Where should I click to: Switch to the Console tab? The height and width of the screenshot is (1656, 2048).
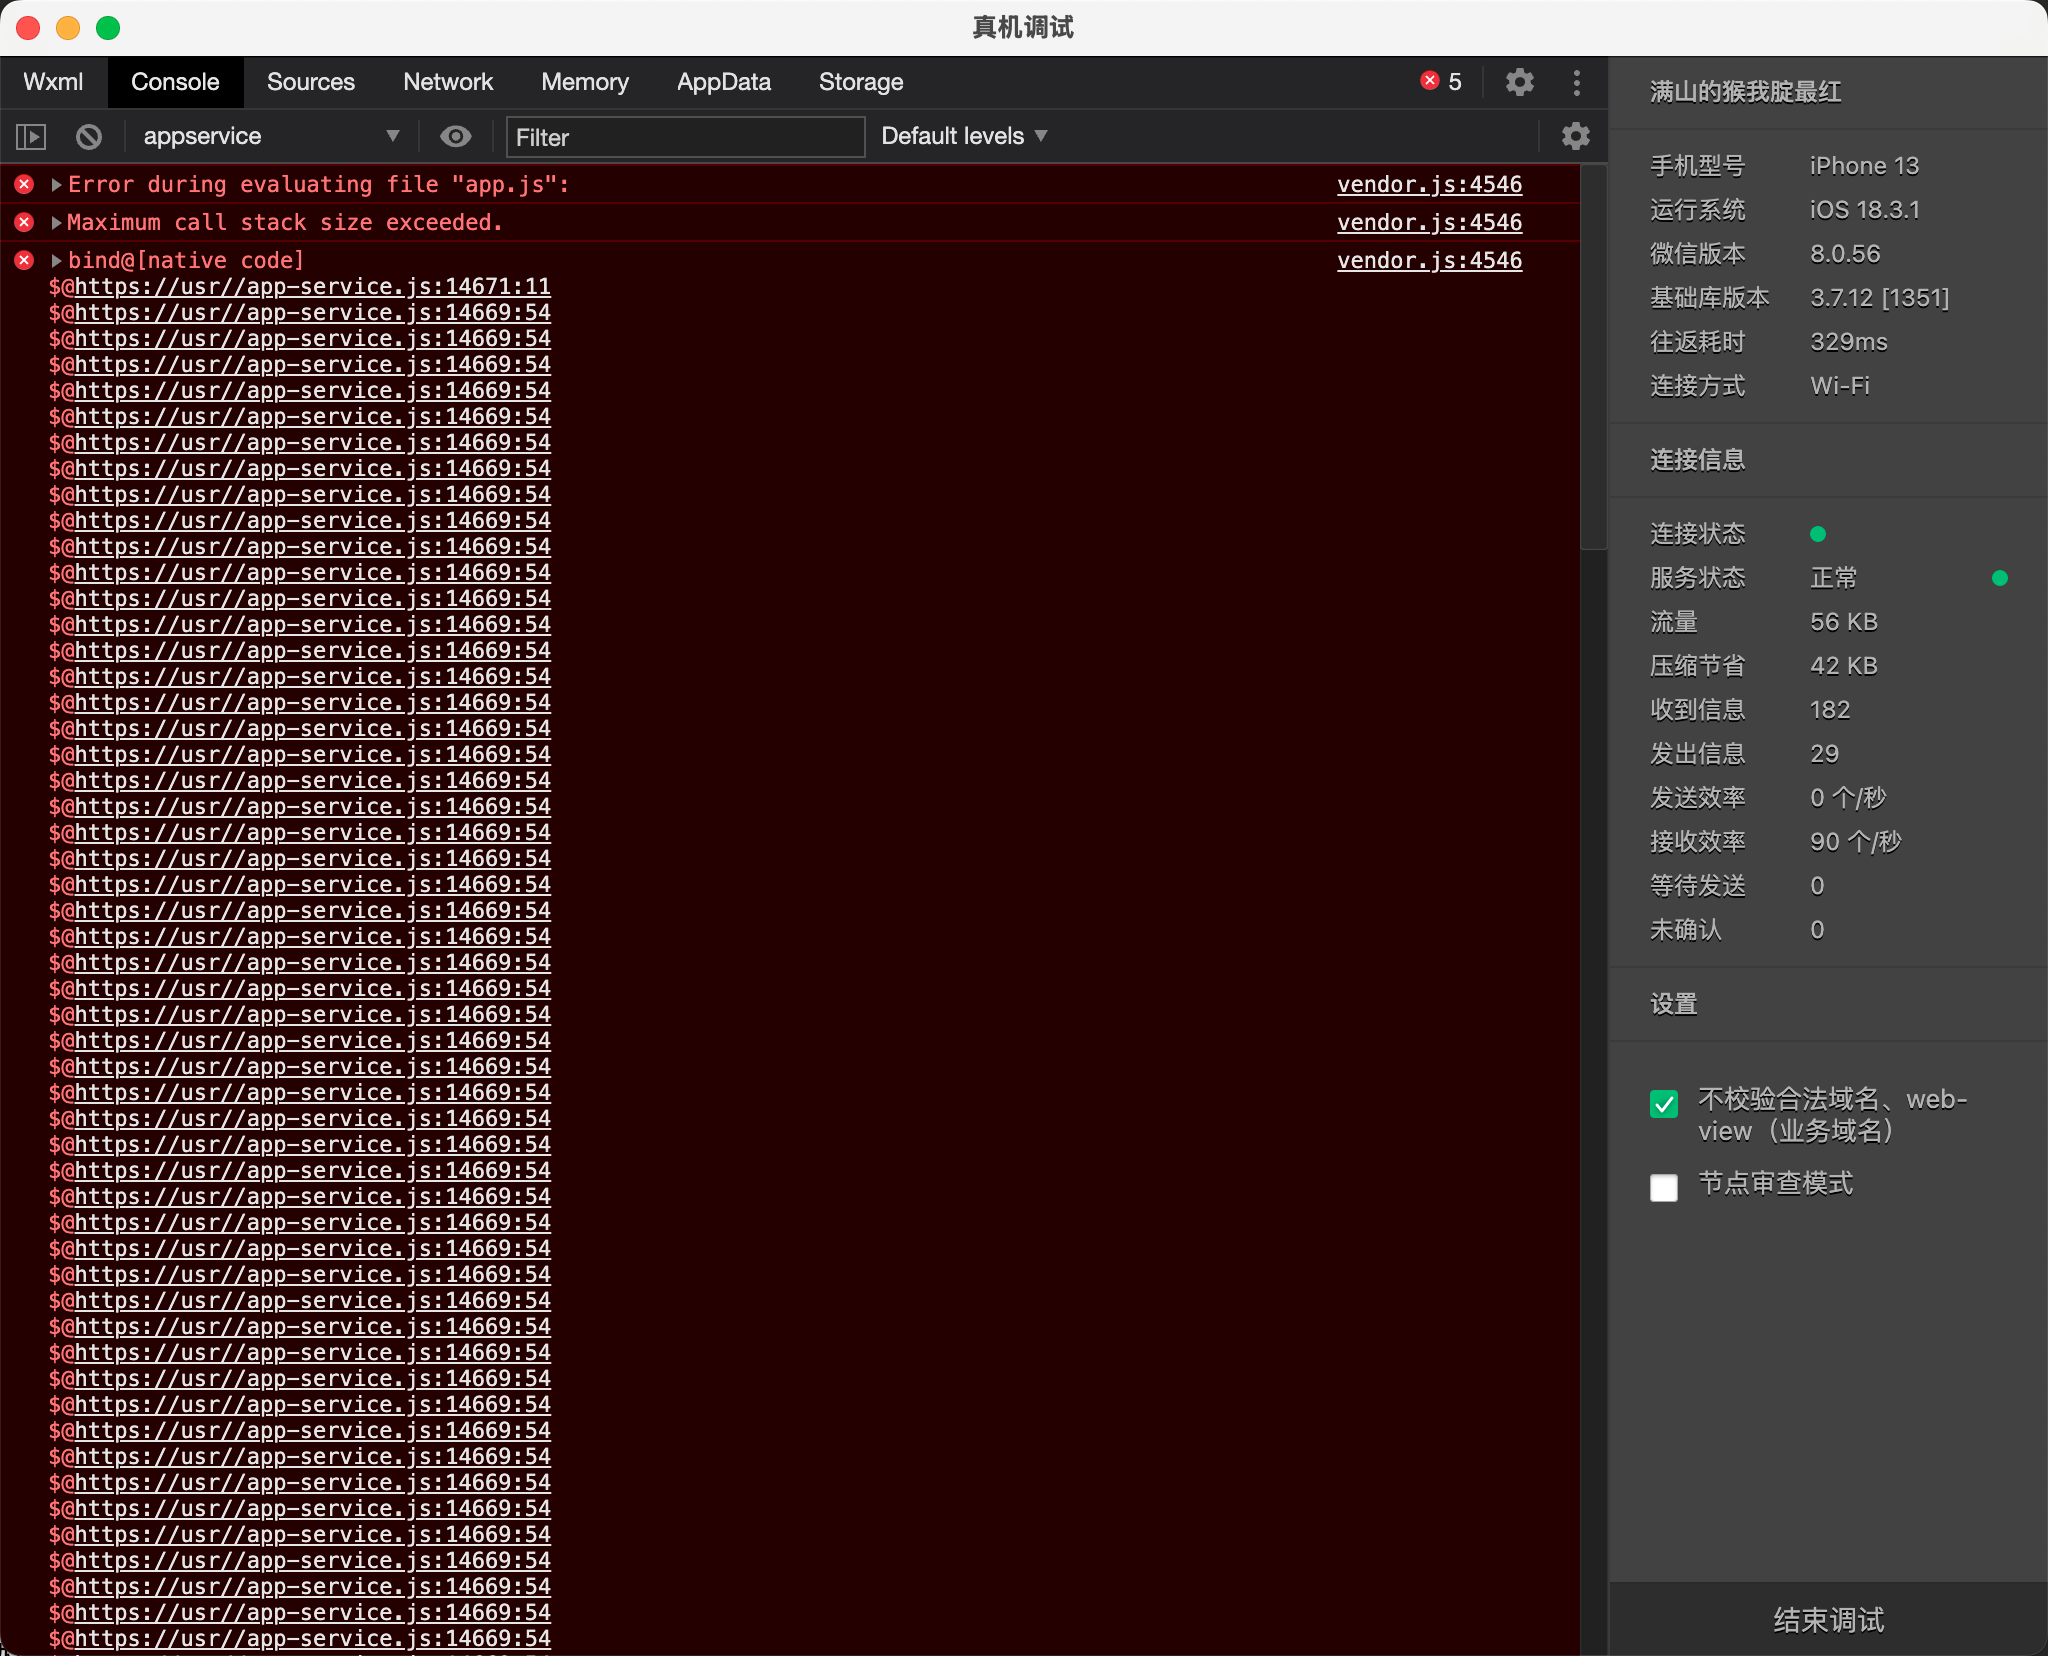(175, 82)
